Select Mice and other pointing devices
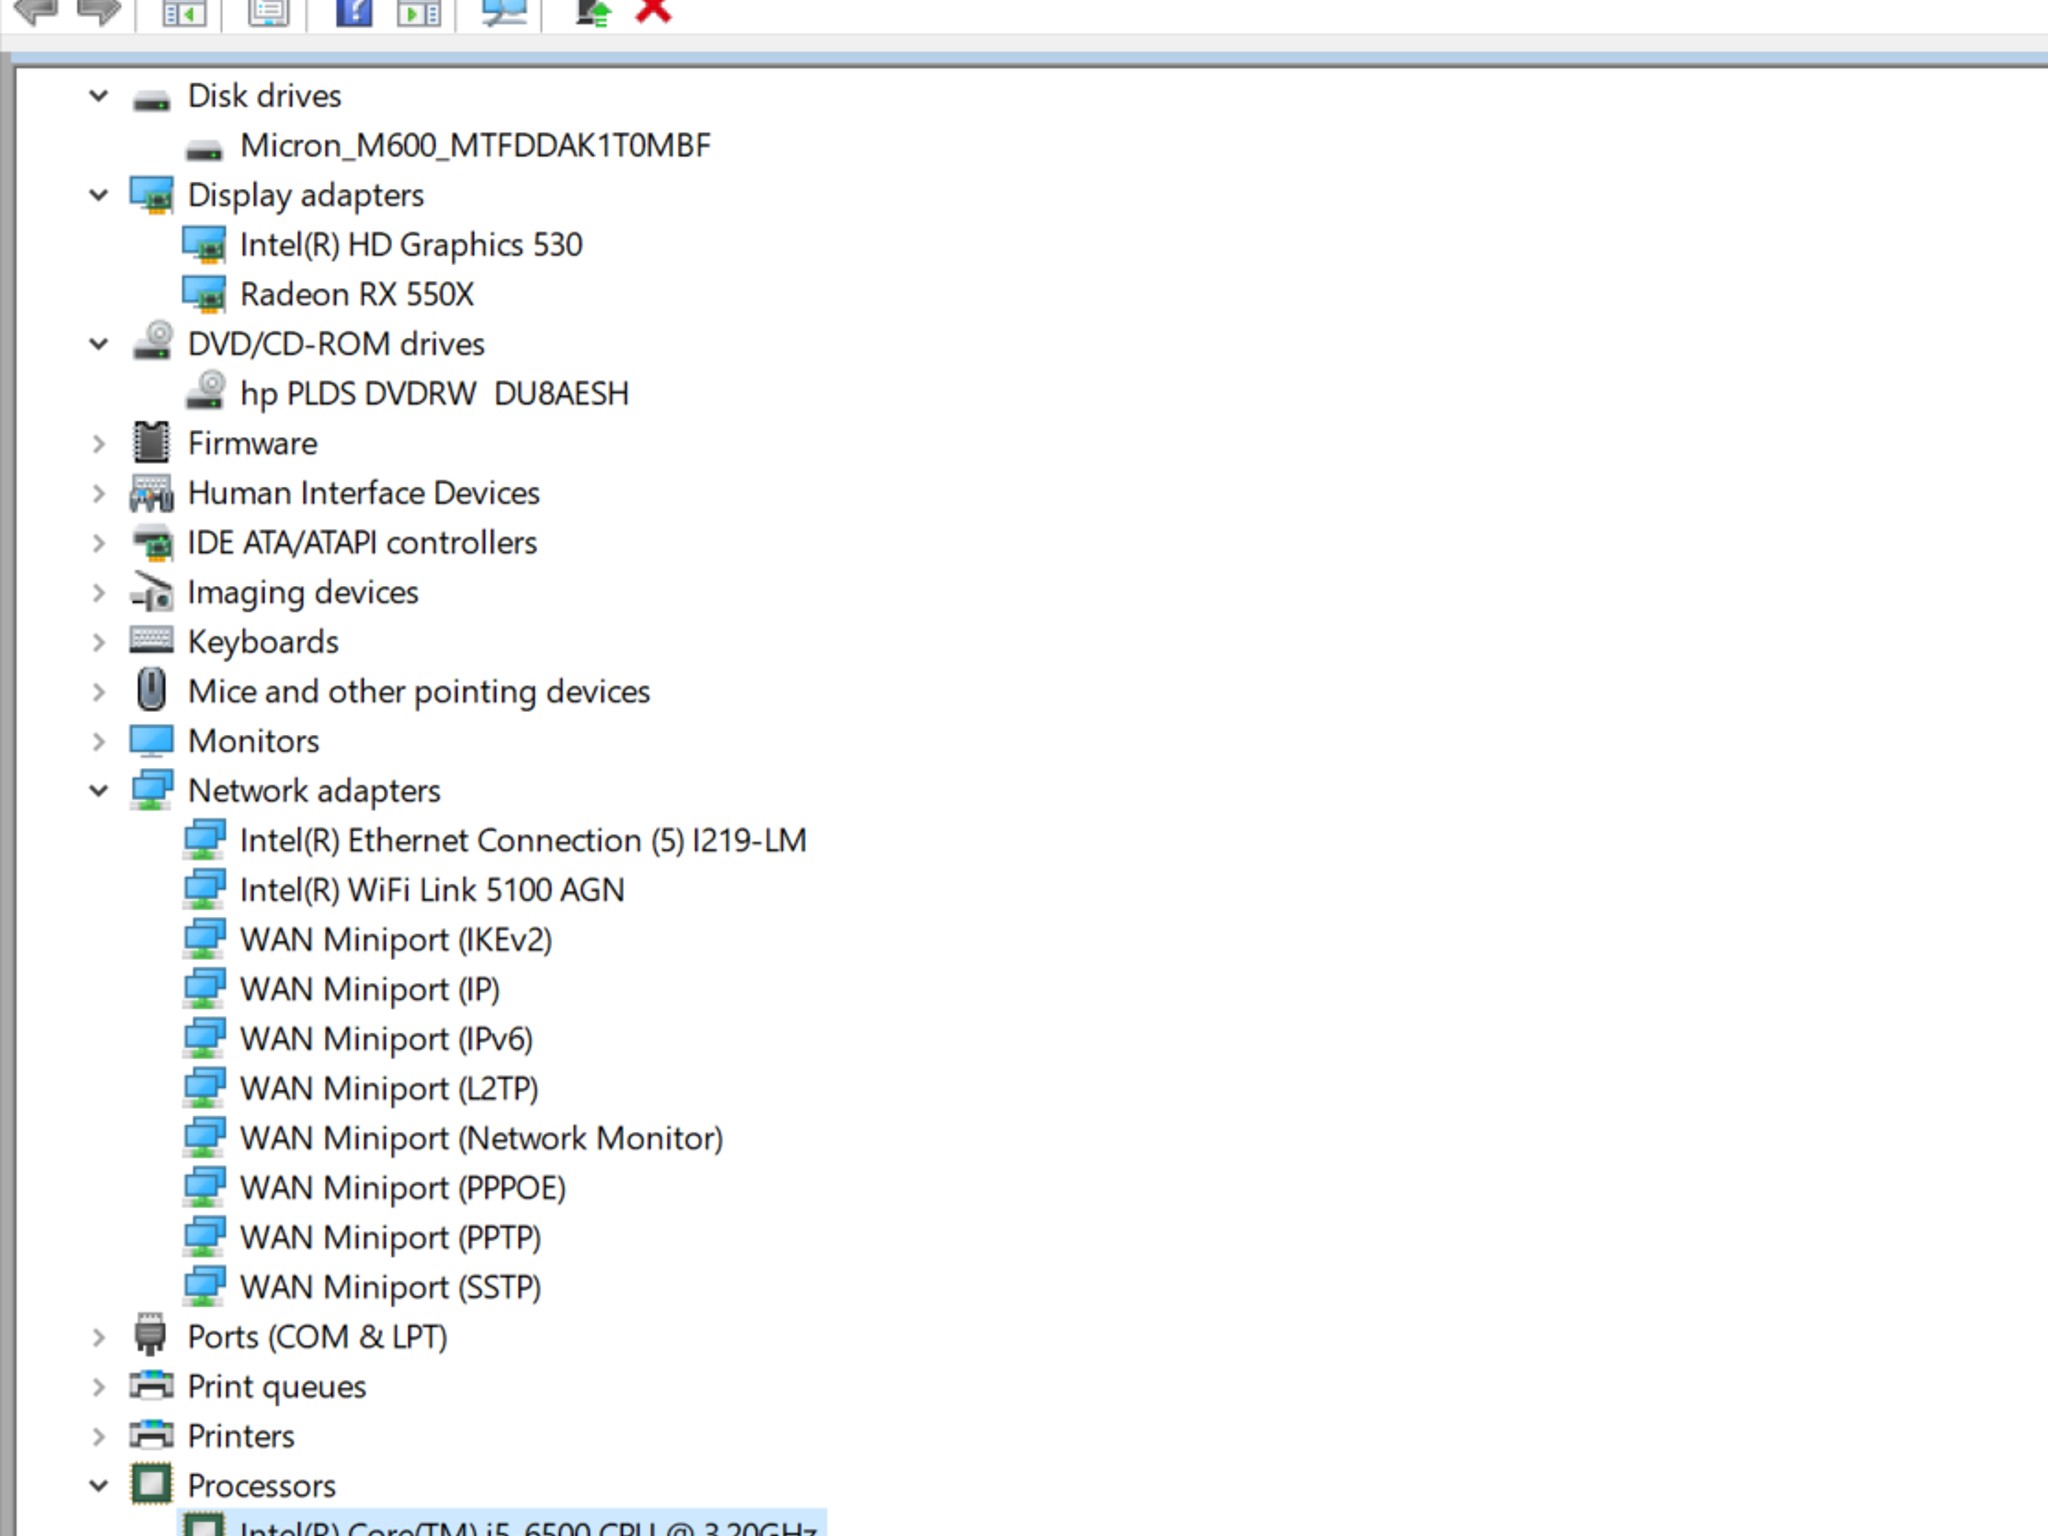The height and width of the screenshot is (1536, 2048). [x=419, y=691]
